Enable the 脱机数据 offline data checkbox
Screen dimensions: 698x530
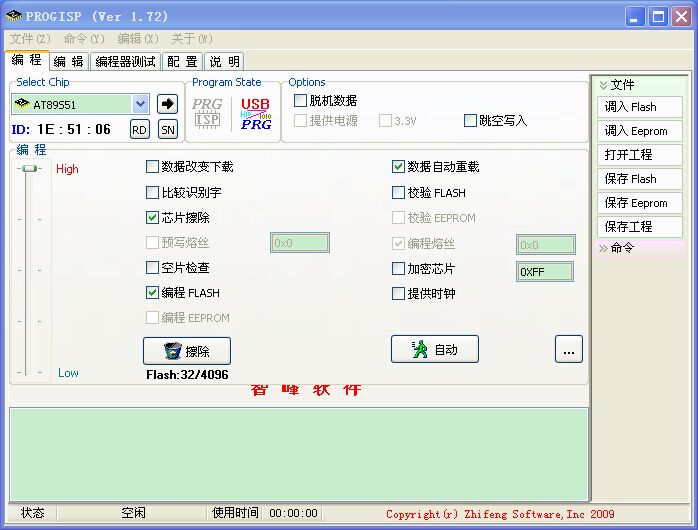[x=301, y=101]
